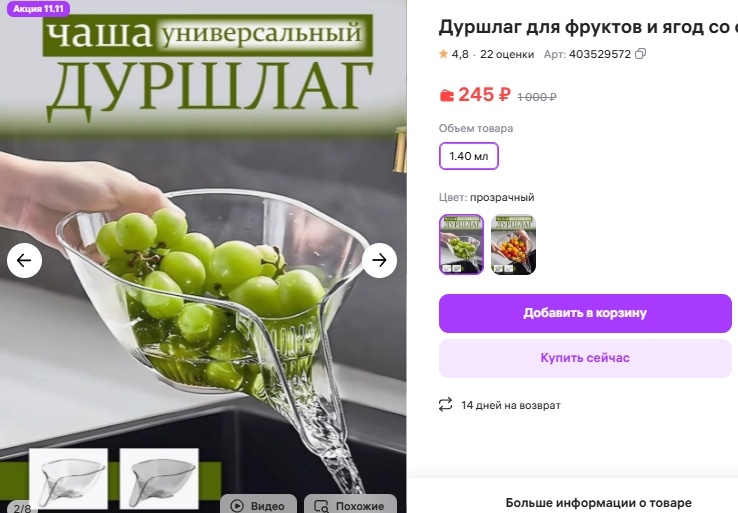Click the wallet price icon
The image size is (738, 513).
click(446, 96)
